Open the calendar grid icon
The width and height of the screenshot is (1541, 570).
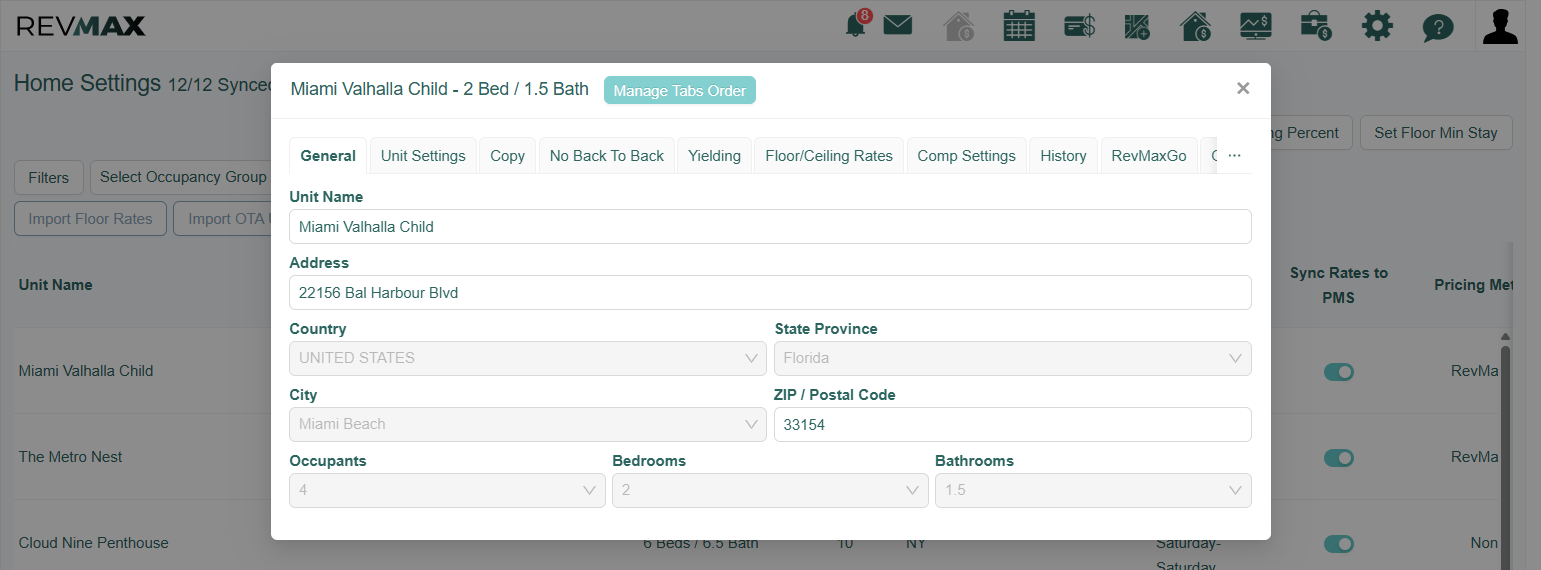[x=1019, y=26]
